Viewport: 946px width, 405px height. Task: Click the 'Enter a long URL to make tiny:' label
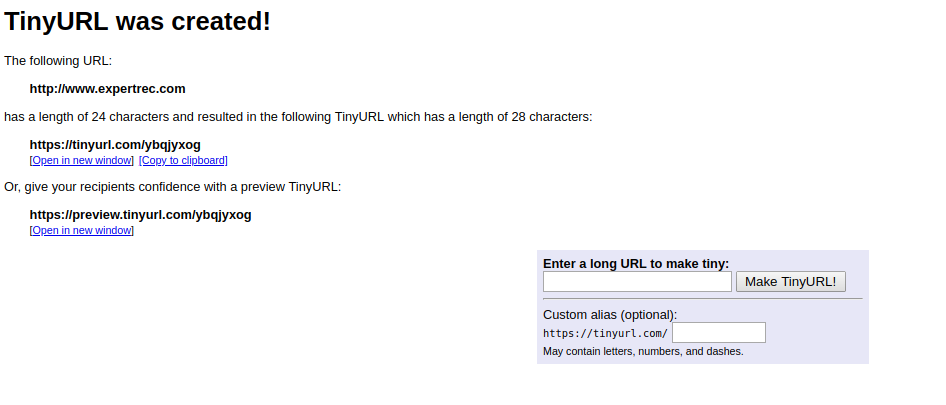coord(636,264)
